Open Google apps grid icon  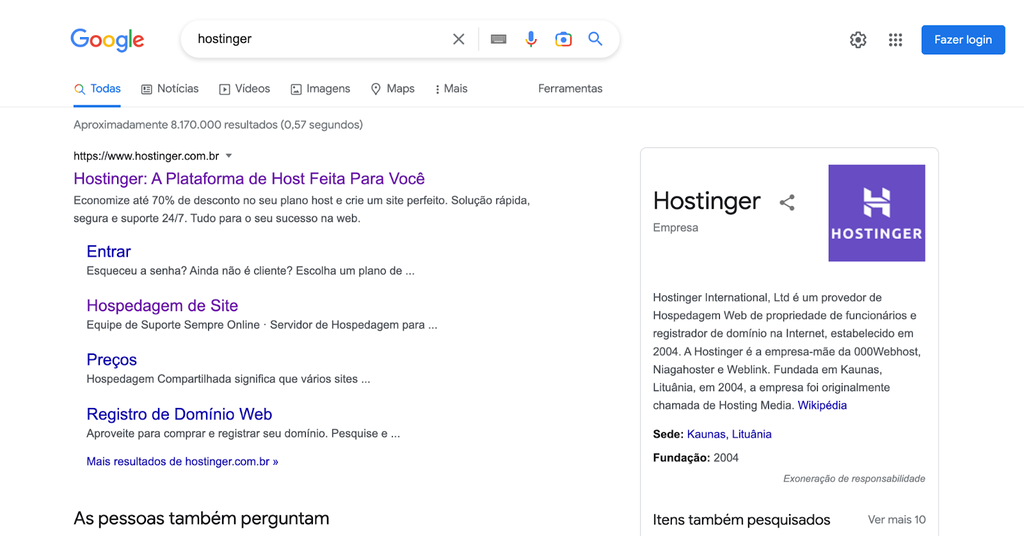895,40
